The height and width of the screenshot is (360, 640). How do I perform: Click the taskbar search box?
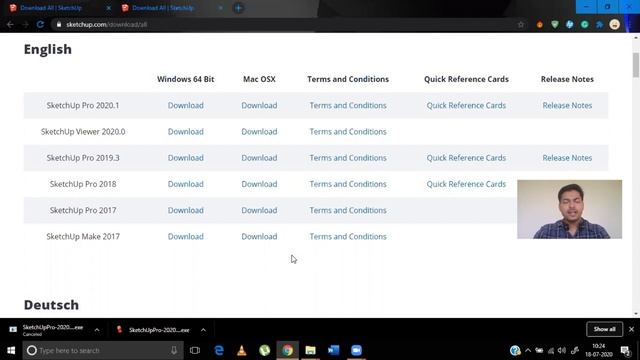[102, 350]
